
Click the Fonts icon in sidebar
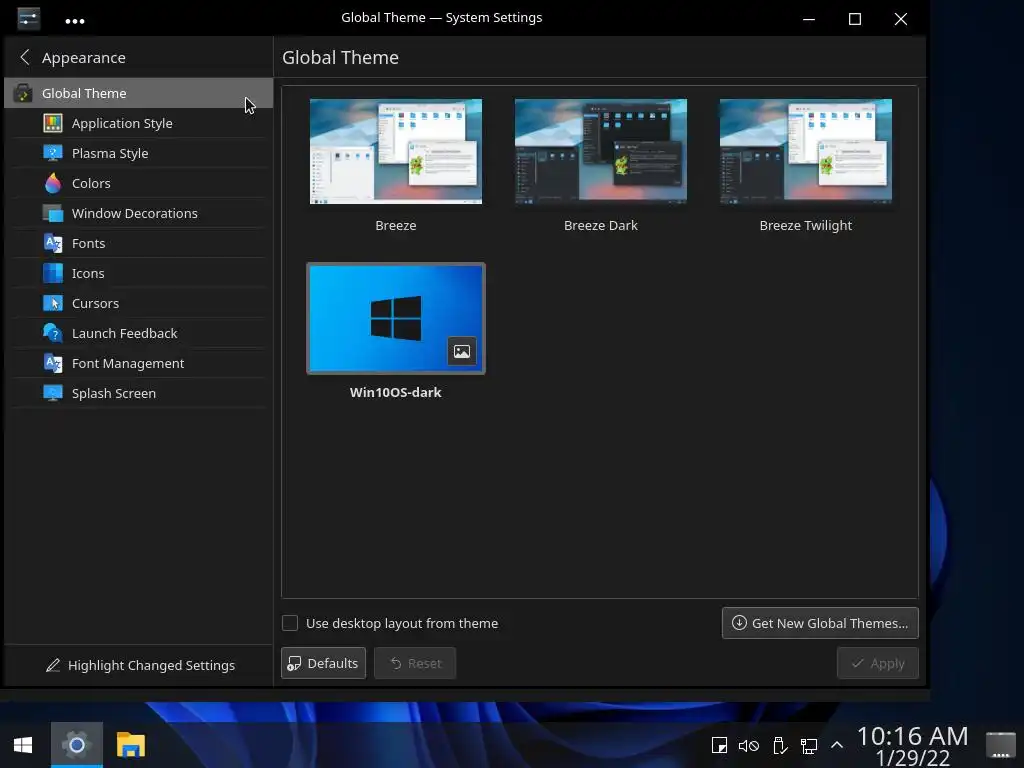(53, 243)
